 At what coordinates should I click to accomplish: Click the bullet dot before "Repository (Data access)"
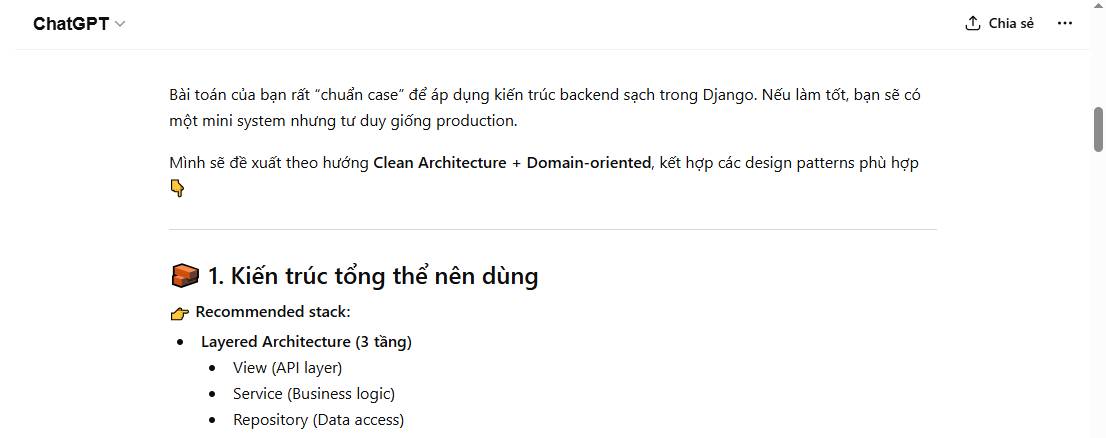[x=212, y=420]
